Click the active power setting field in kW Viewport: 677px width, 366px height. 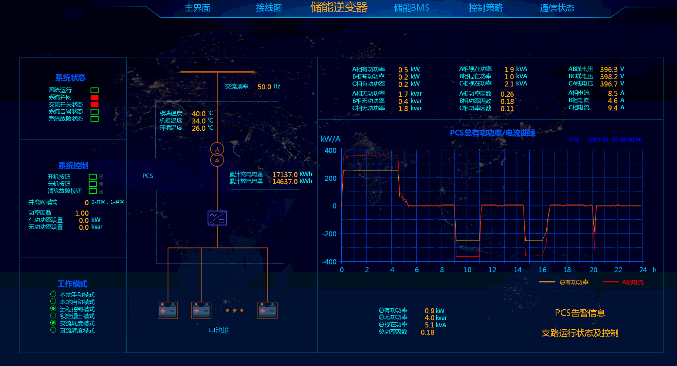click(x=84, y=220)
